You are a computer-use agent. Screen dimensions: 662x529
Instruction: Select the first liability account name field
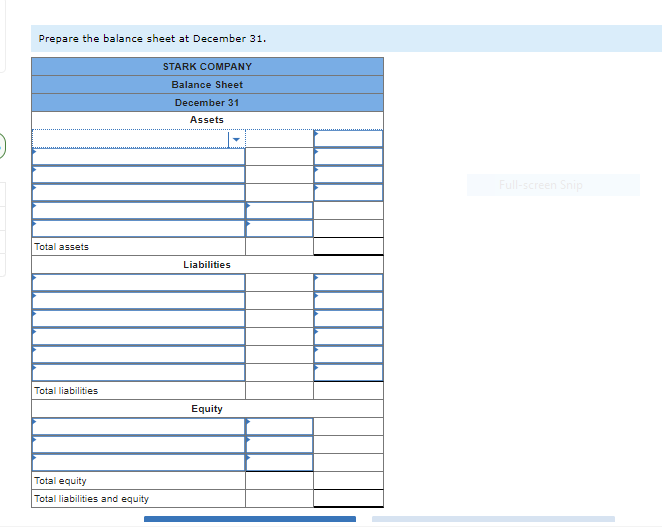click(138, 282)
